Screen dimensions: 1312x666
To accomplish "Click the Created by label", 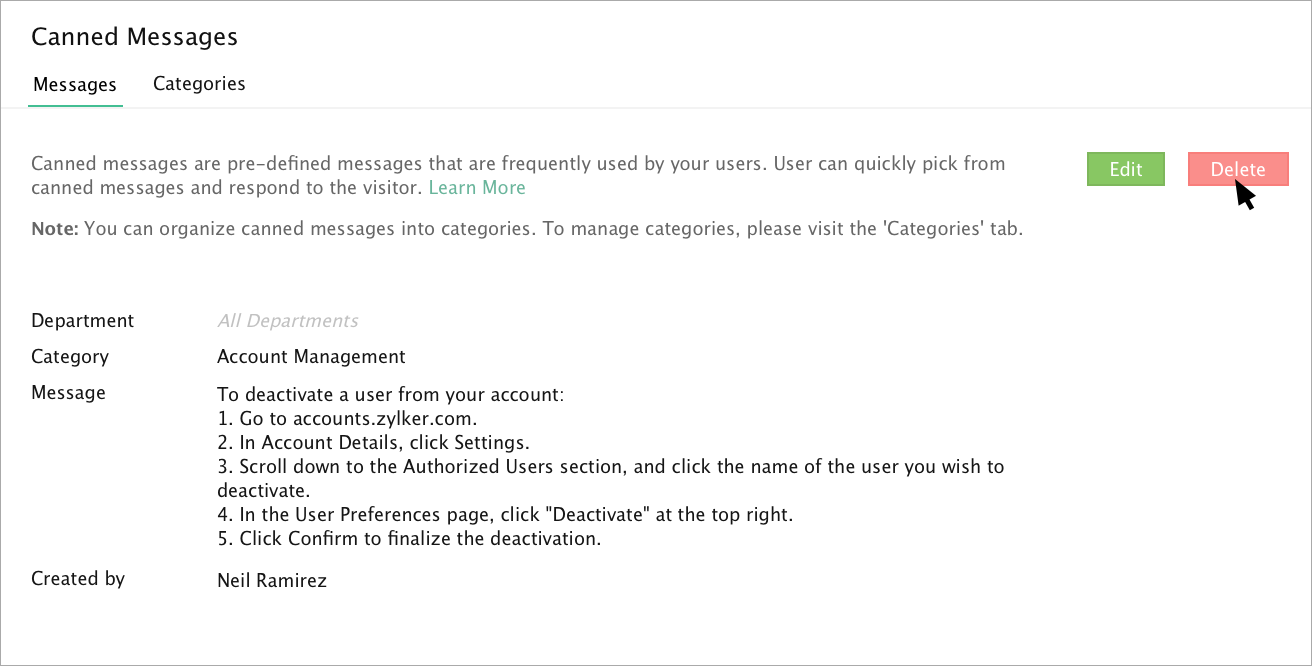I will [78, 579].
